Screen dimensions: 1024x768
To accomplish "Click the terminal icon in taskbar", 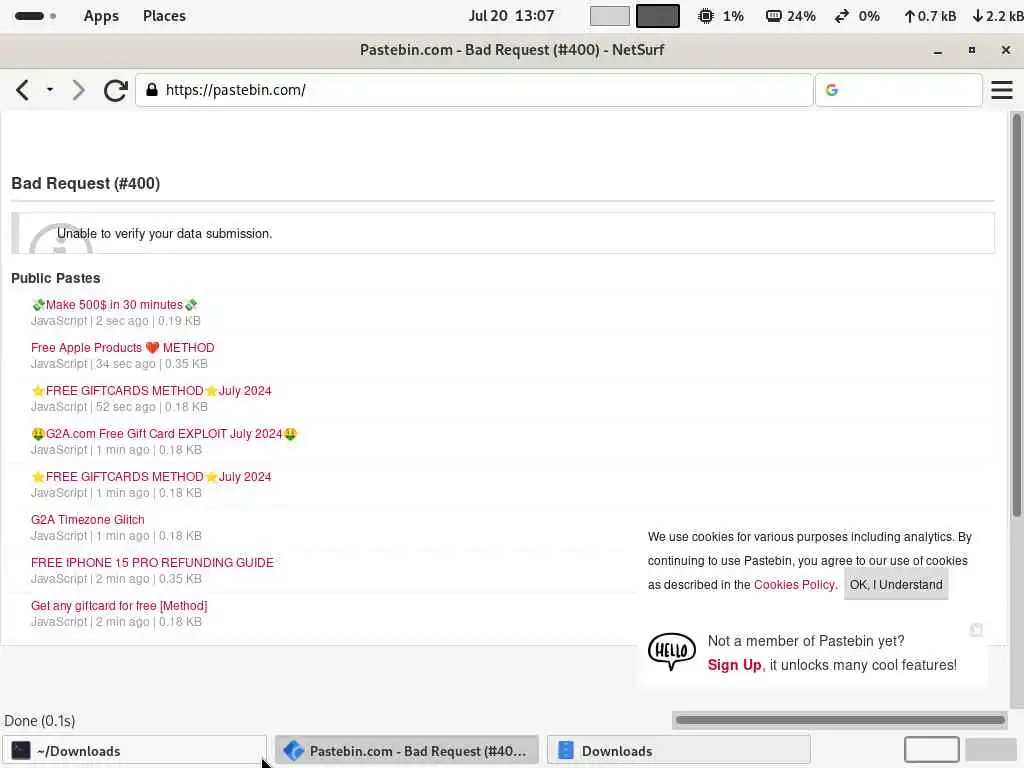I will coord(21,751).
